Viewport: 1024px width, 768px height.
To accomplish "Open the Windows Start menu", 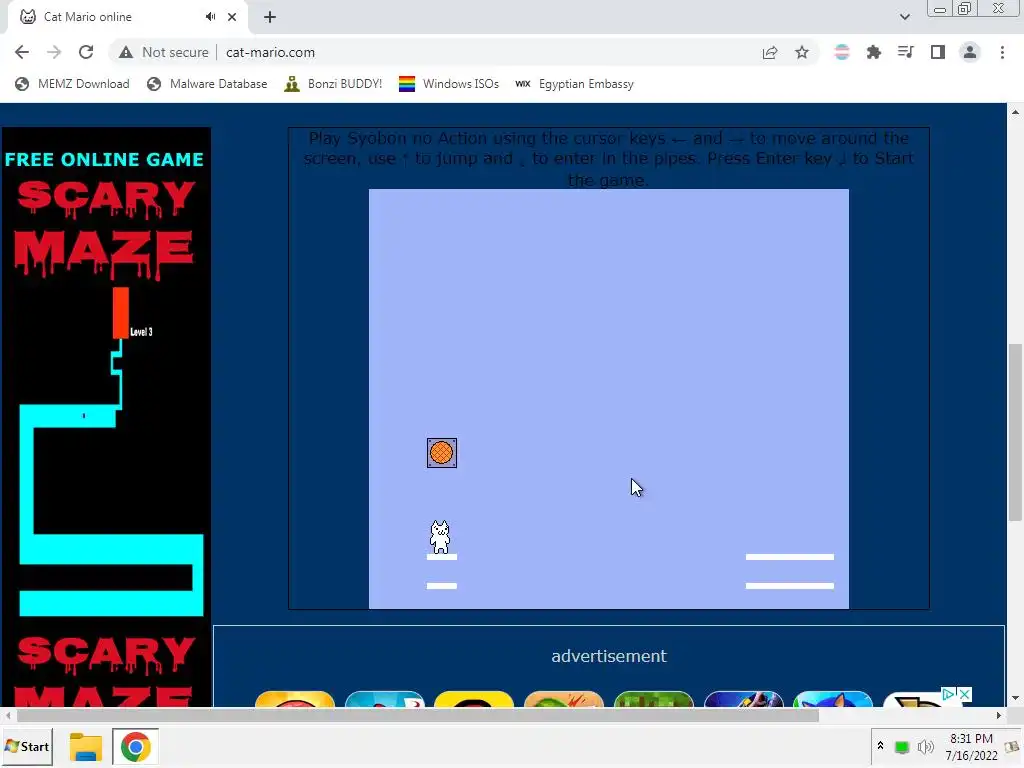I will (27, 746).
